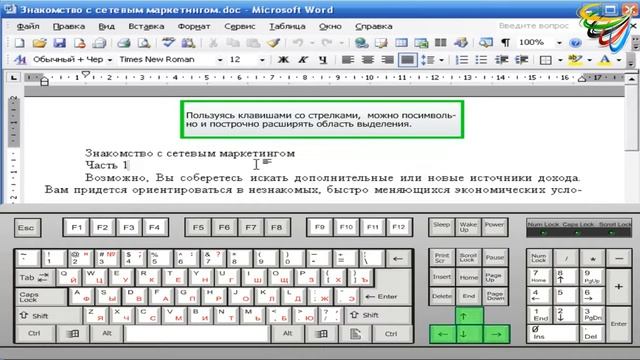The width and height of the screenshot is (640, 360).
Task: Expand the undo history dropdown arrow
Action: tap(312, 42)
